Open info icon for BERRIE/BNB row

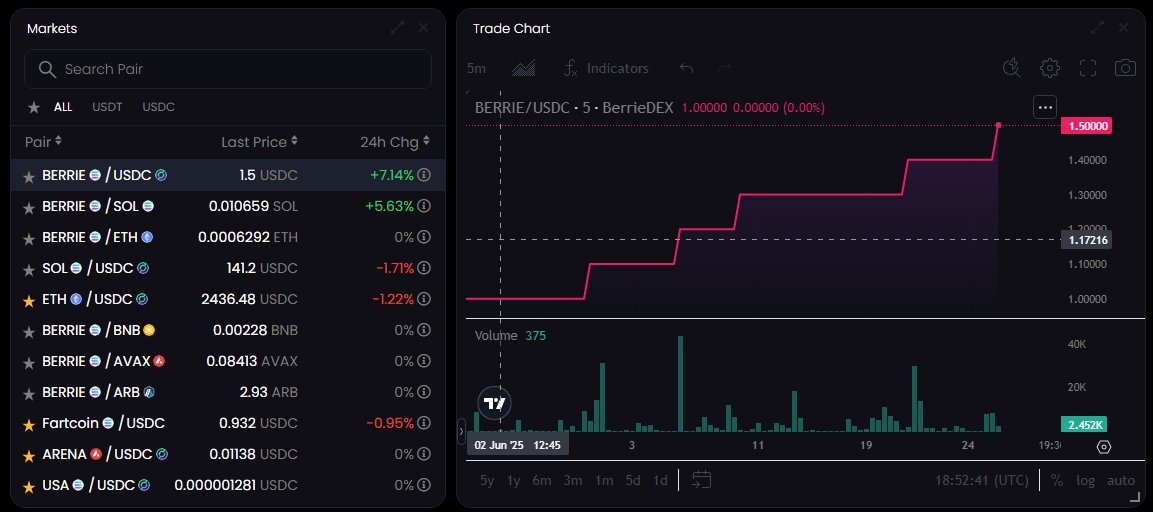(424, 330)
